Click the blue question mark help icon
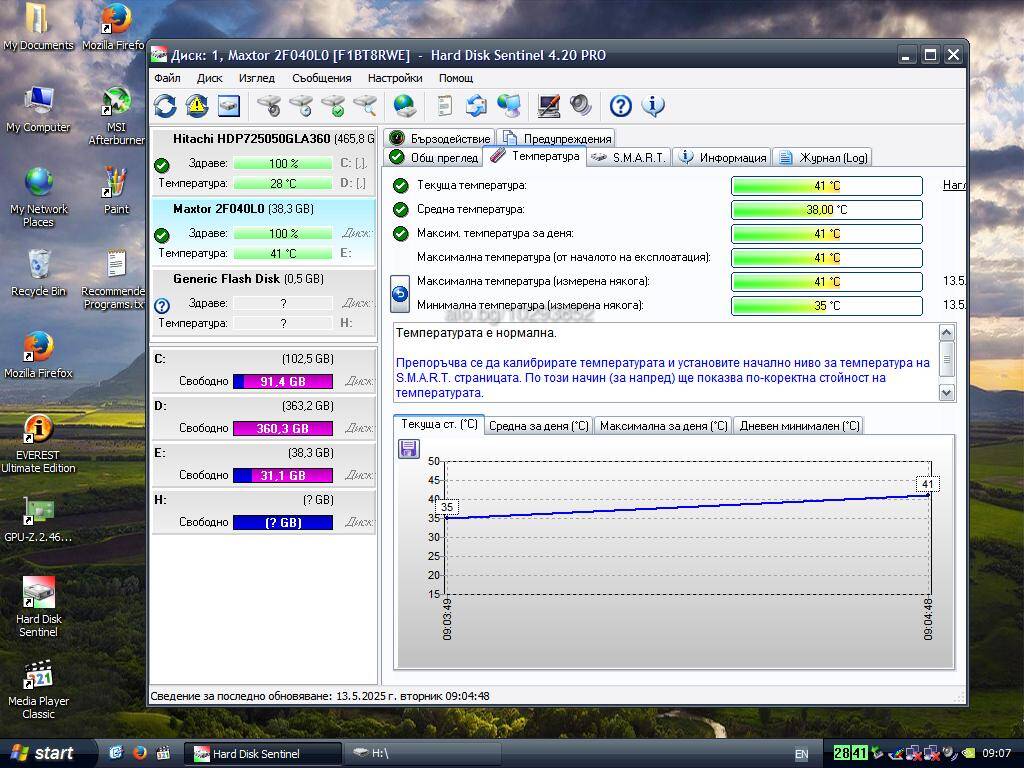Viewport: 1024px width, 768px height. pos(620,106)
